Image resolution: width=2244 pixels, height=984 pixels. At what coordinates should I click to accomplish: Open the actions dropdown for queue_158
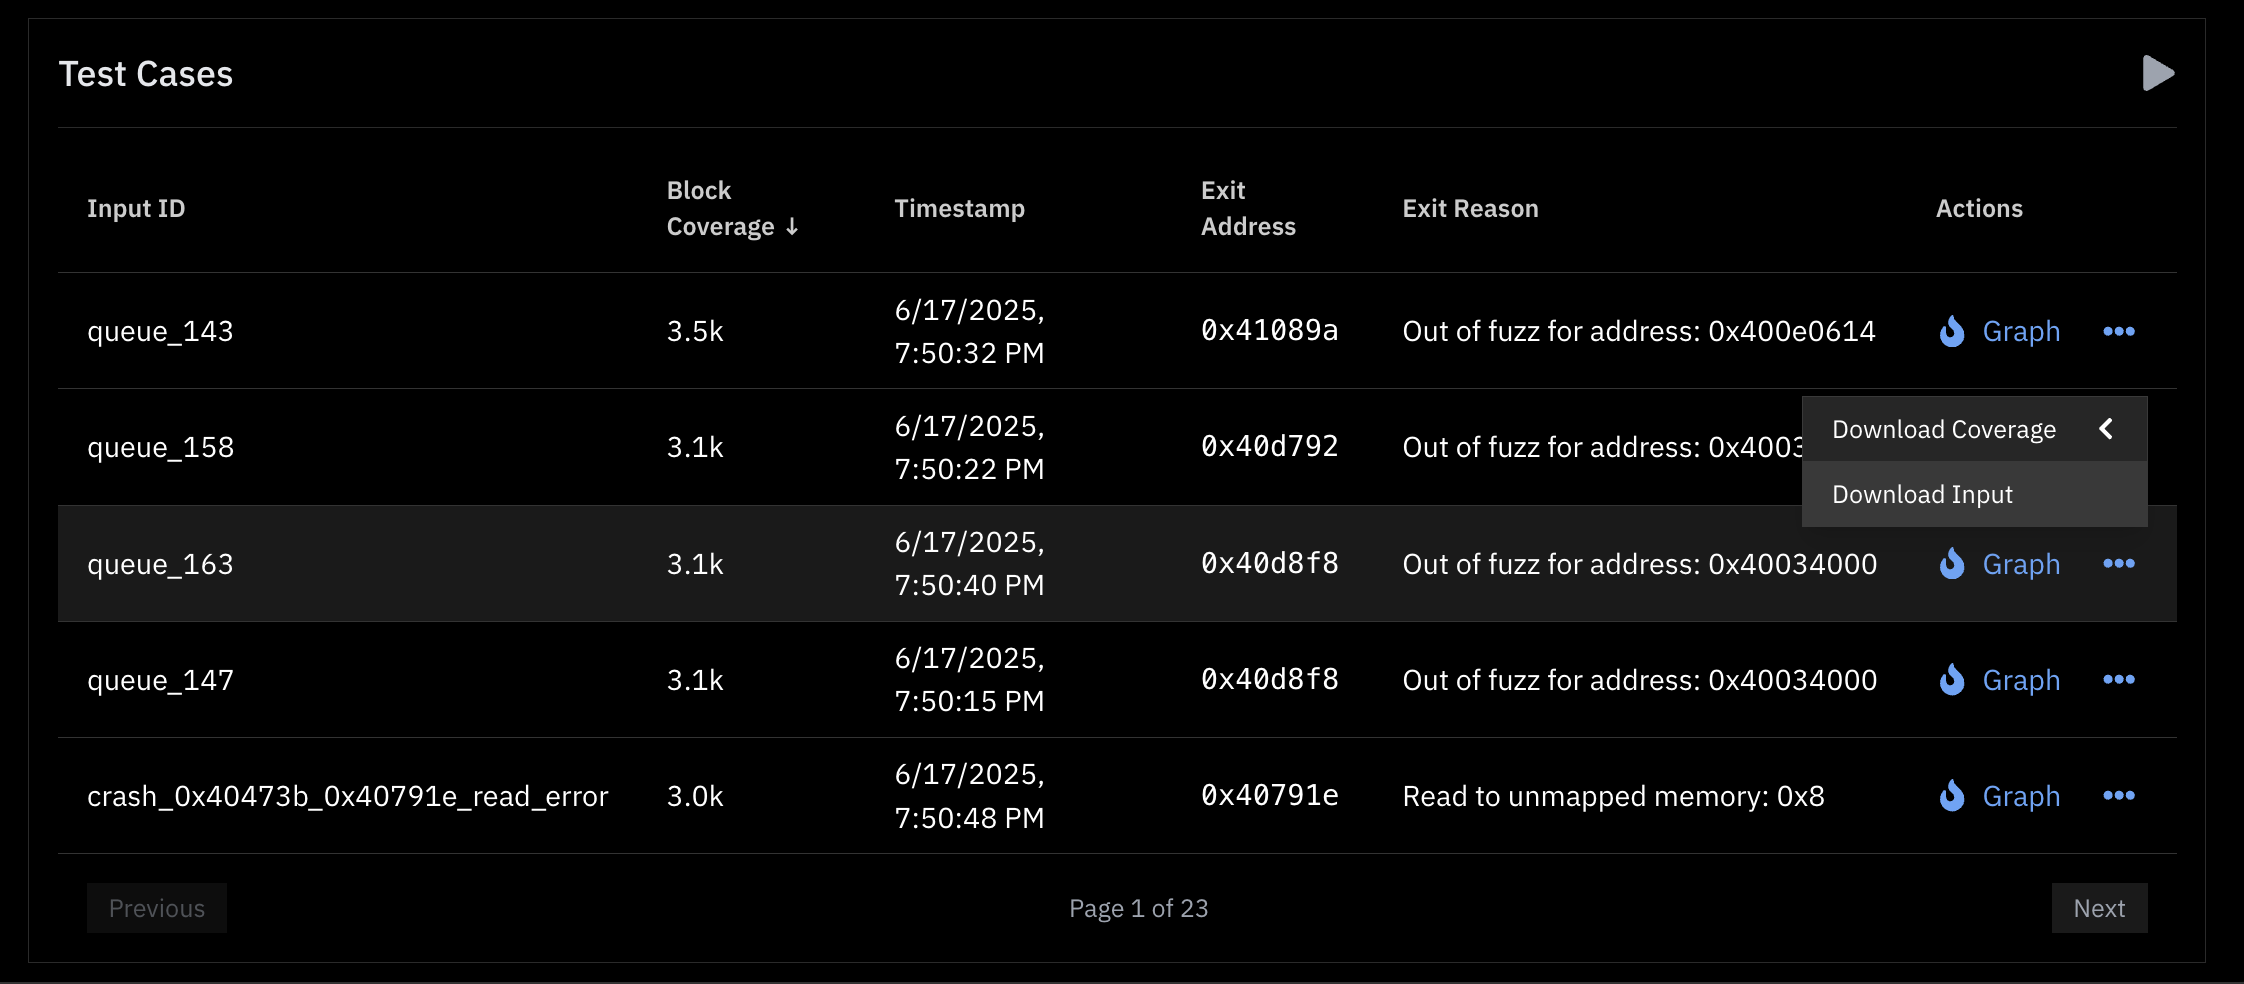pos(2121,447)
